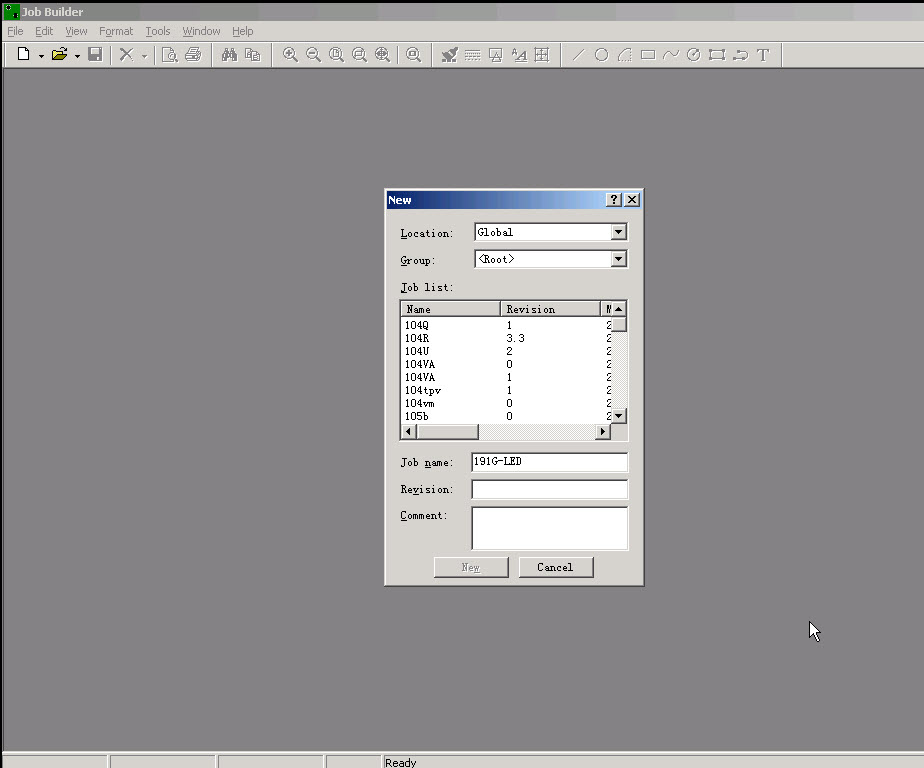
Task: Click the New document toolbar icon
Action: coord(24,54)
